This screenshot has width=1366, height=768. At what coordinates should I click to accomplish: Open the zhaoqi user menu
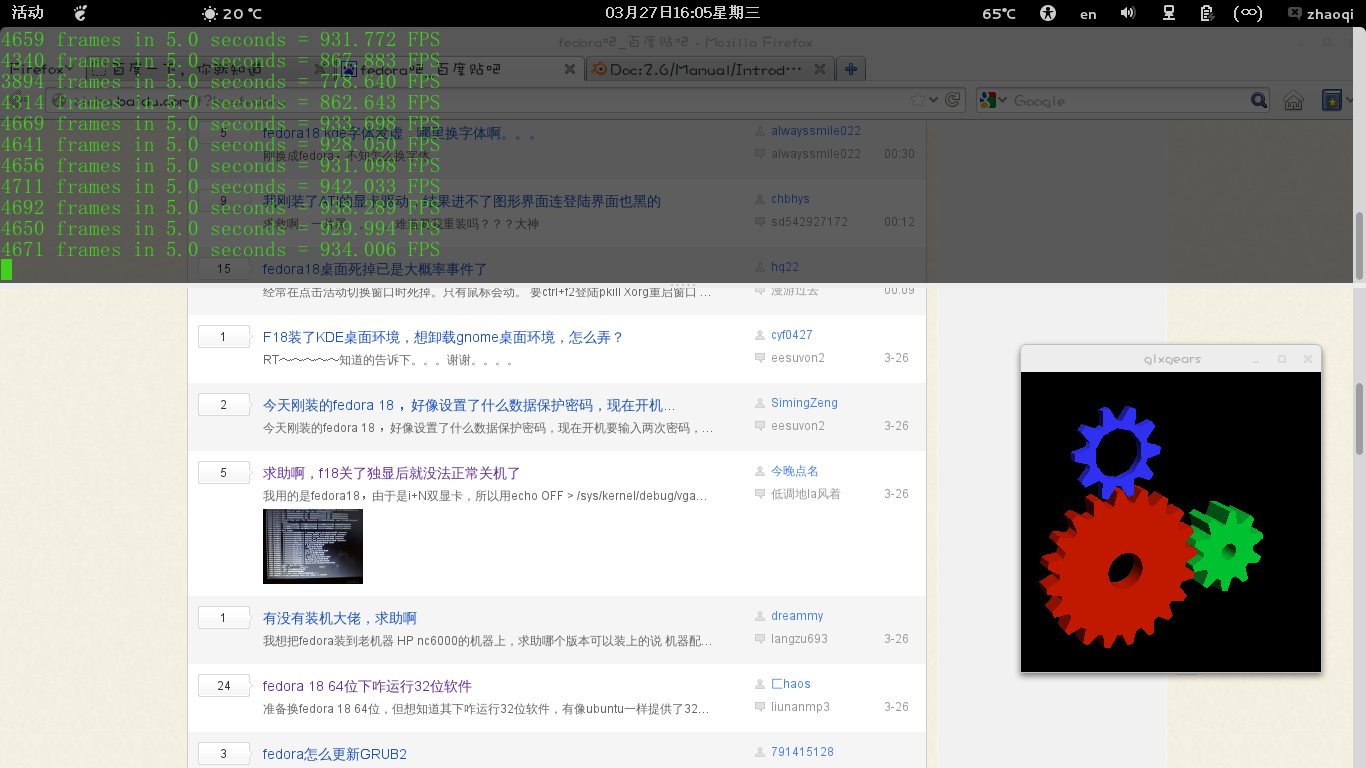click(1320, 13)
